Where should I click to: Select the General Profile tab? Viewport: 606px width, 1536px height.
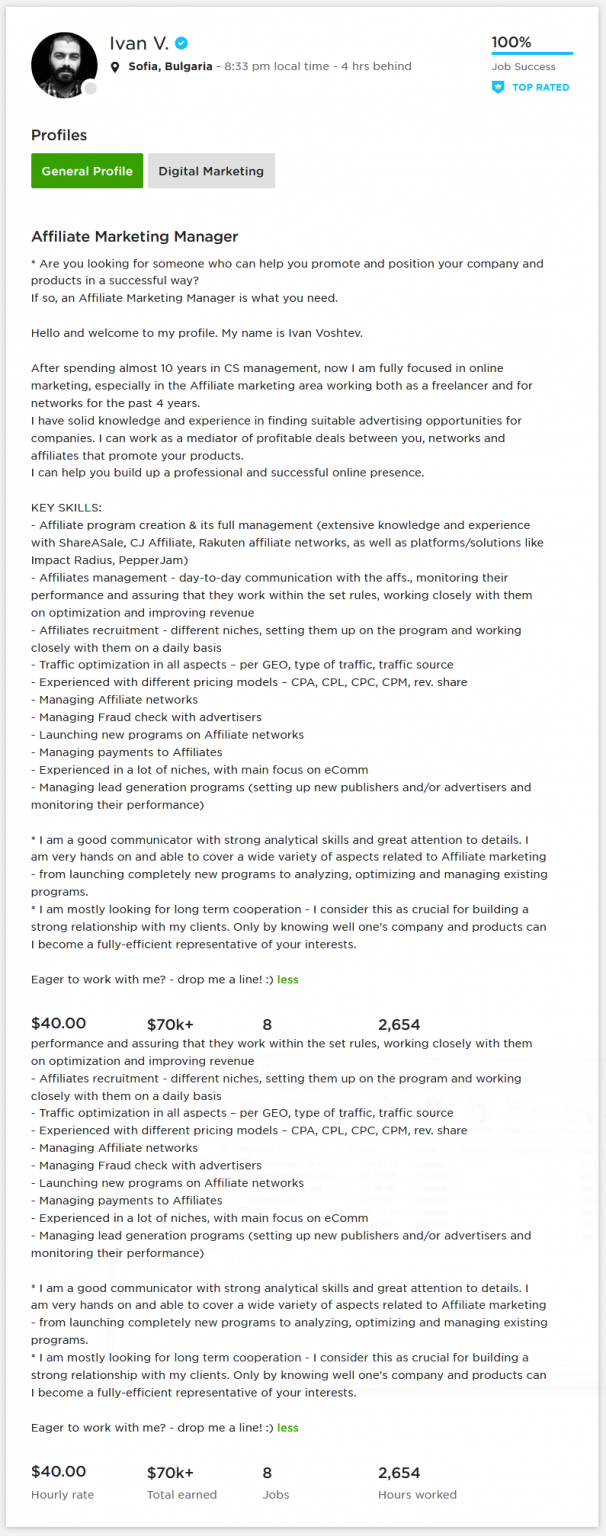pos(87,171)
